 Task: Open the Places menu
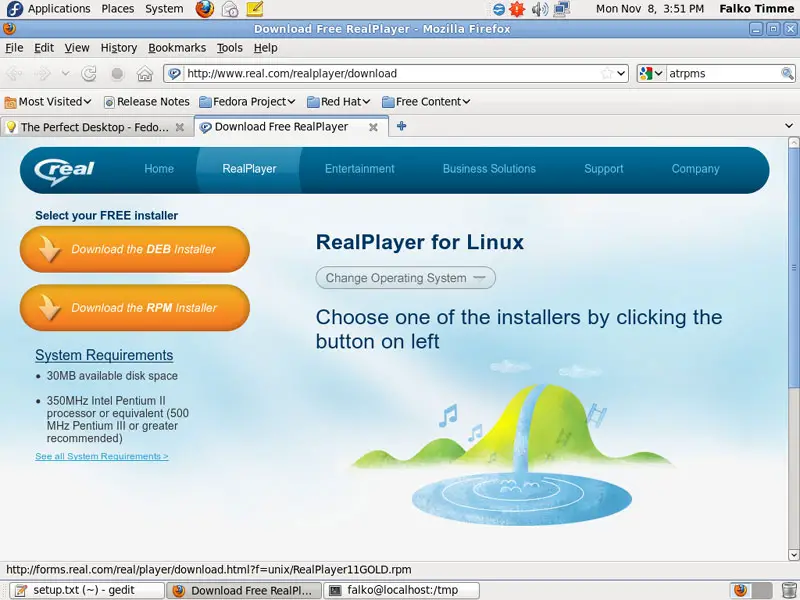coord(118,9)
